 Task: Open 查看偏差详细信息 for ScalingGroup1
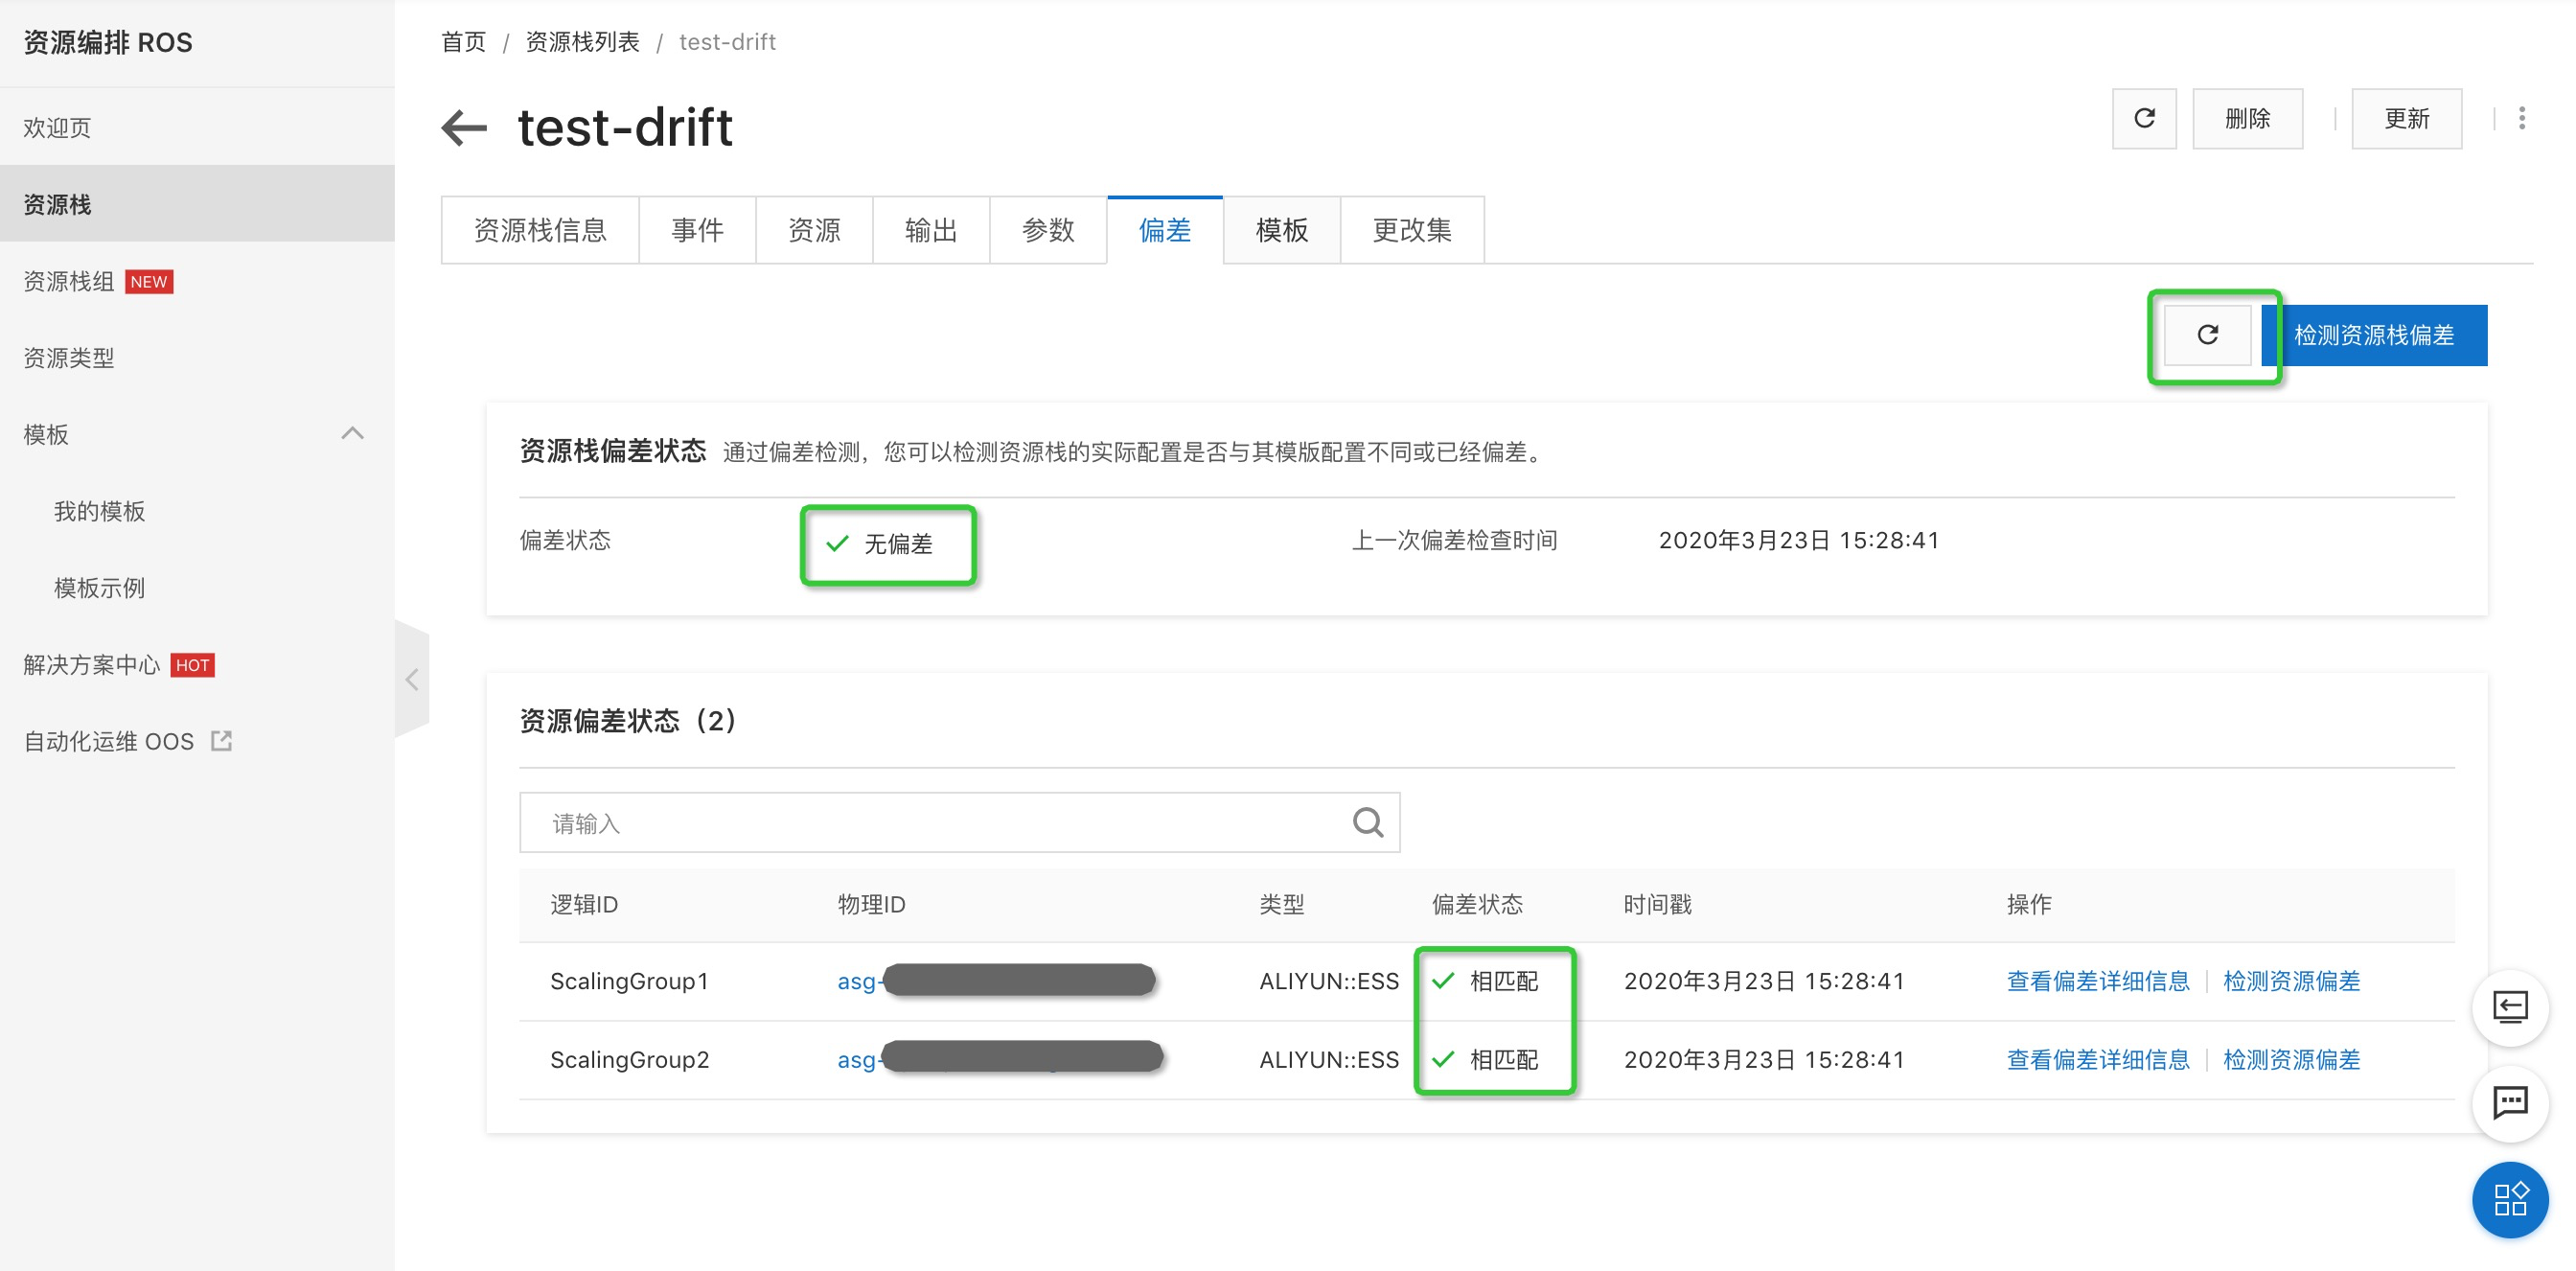click(2098, 981)
